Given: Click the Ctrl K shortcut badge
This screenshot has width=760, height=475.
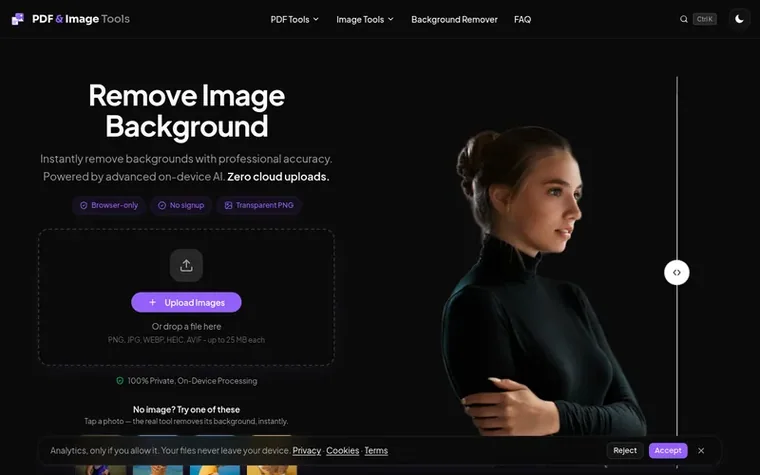Looking at the screenshot, I should click(704, 19).
